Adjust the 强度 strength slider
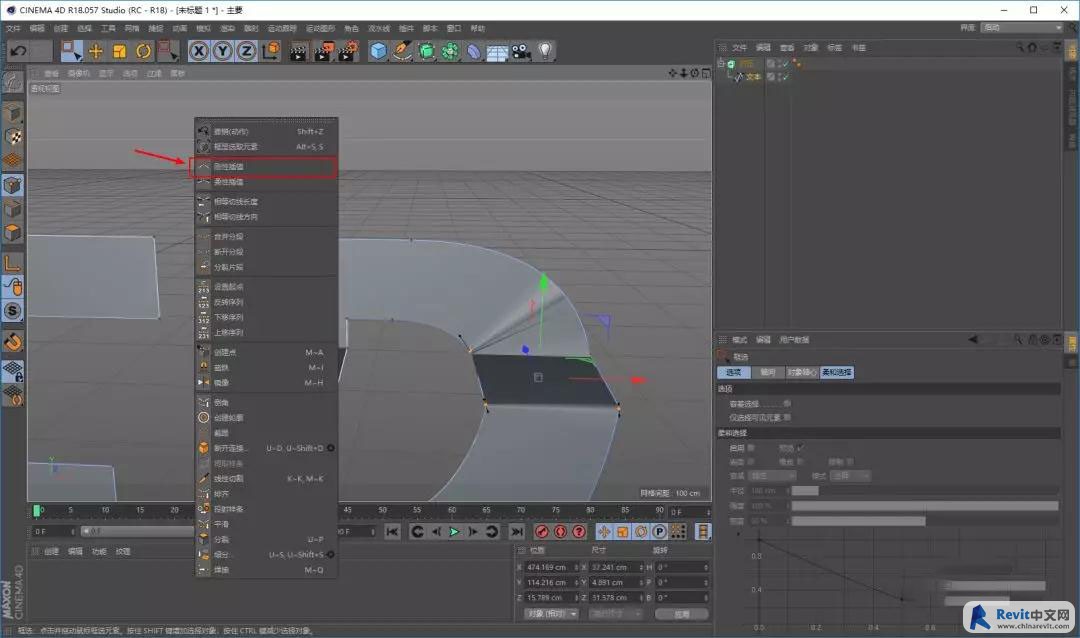This screenshot has height=638, width=1080. pyautogui.click(x=924, y=506)
